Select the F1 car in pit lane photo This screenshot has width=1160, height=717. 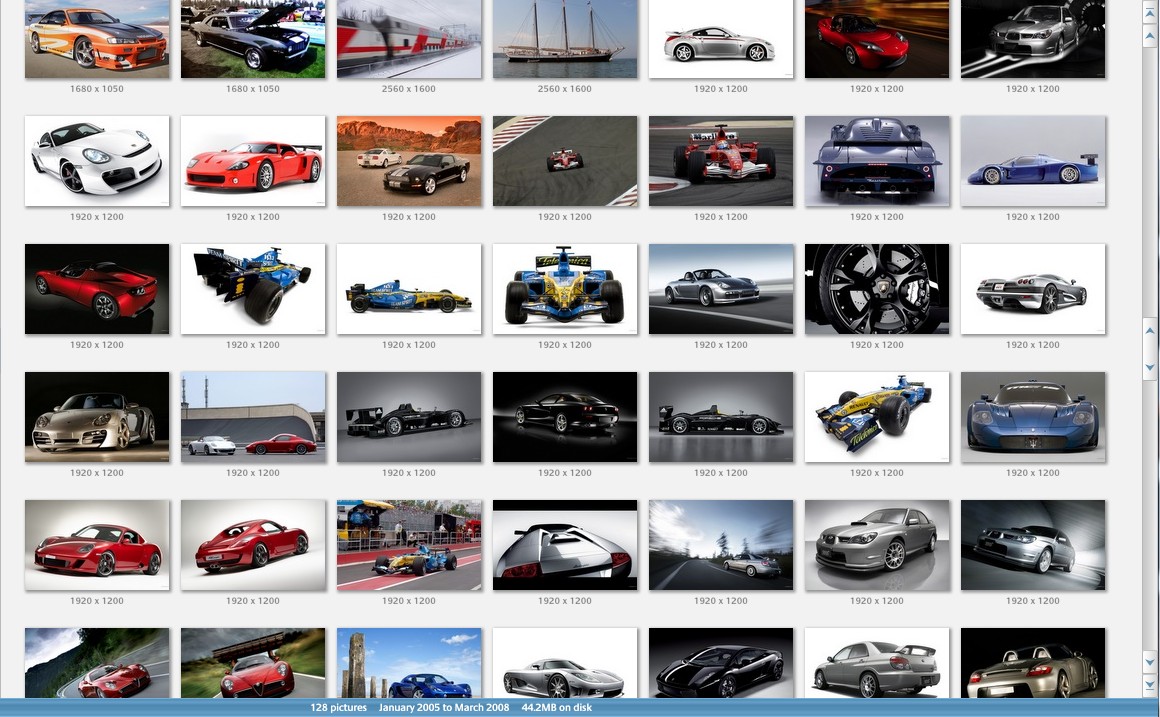(x=409, y=545)
